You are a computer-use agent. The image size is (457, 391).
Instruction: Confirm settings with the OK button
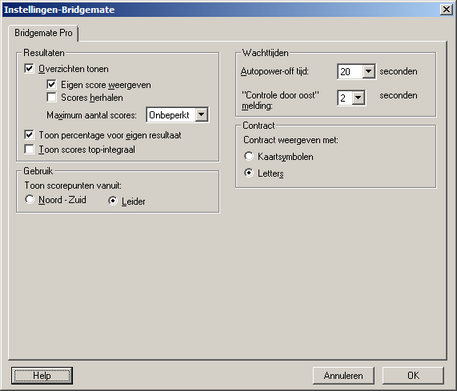(413, 376)
